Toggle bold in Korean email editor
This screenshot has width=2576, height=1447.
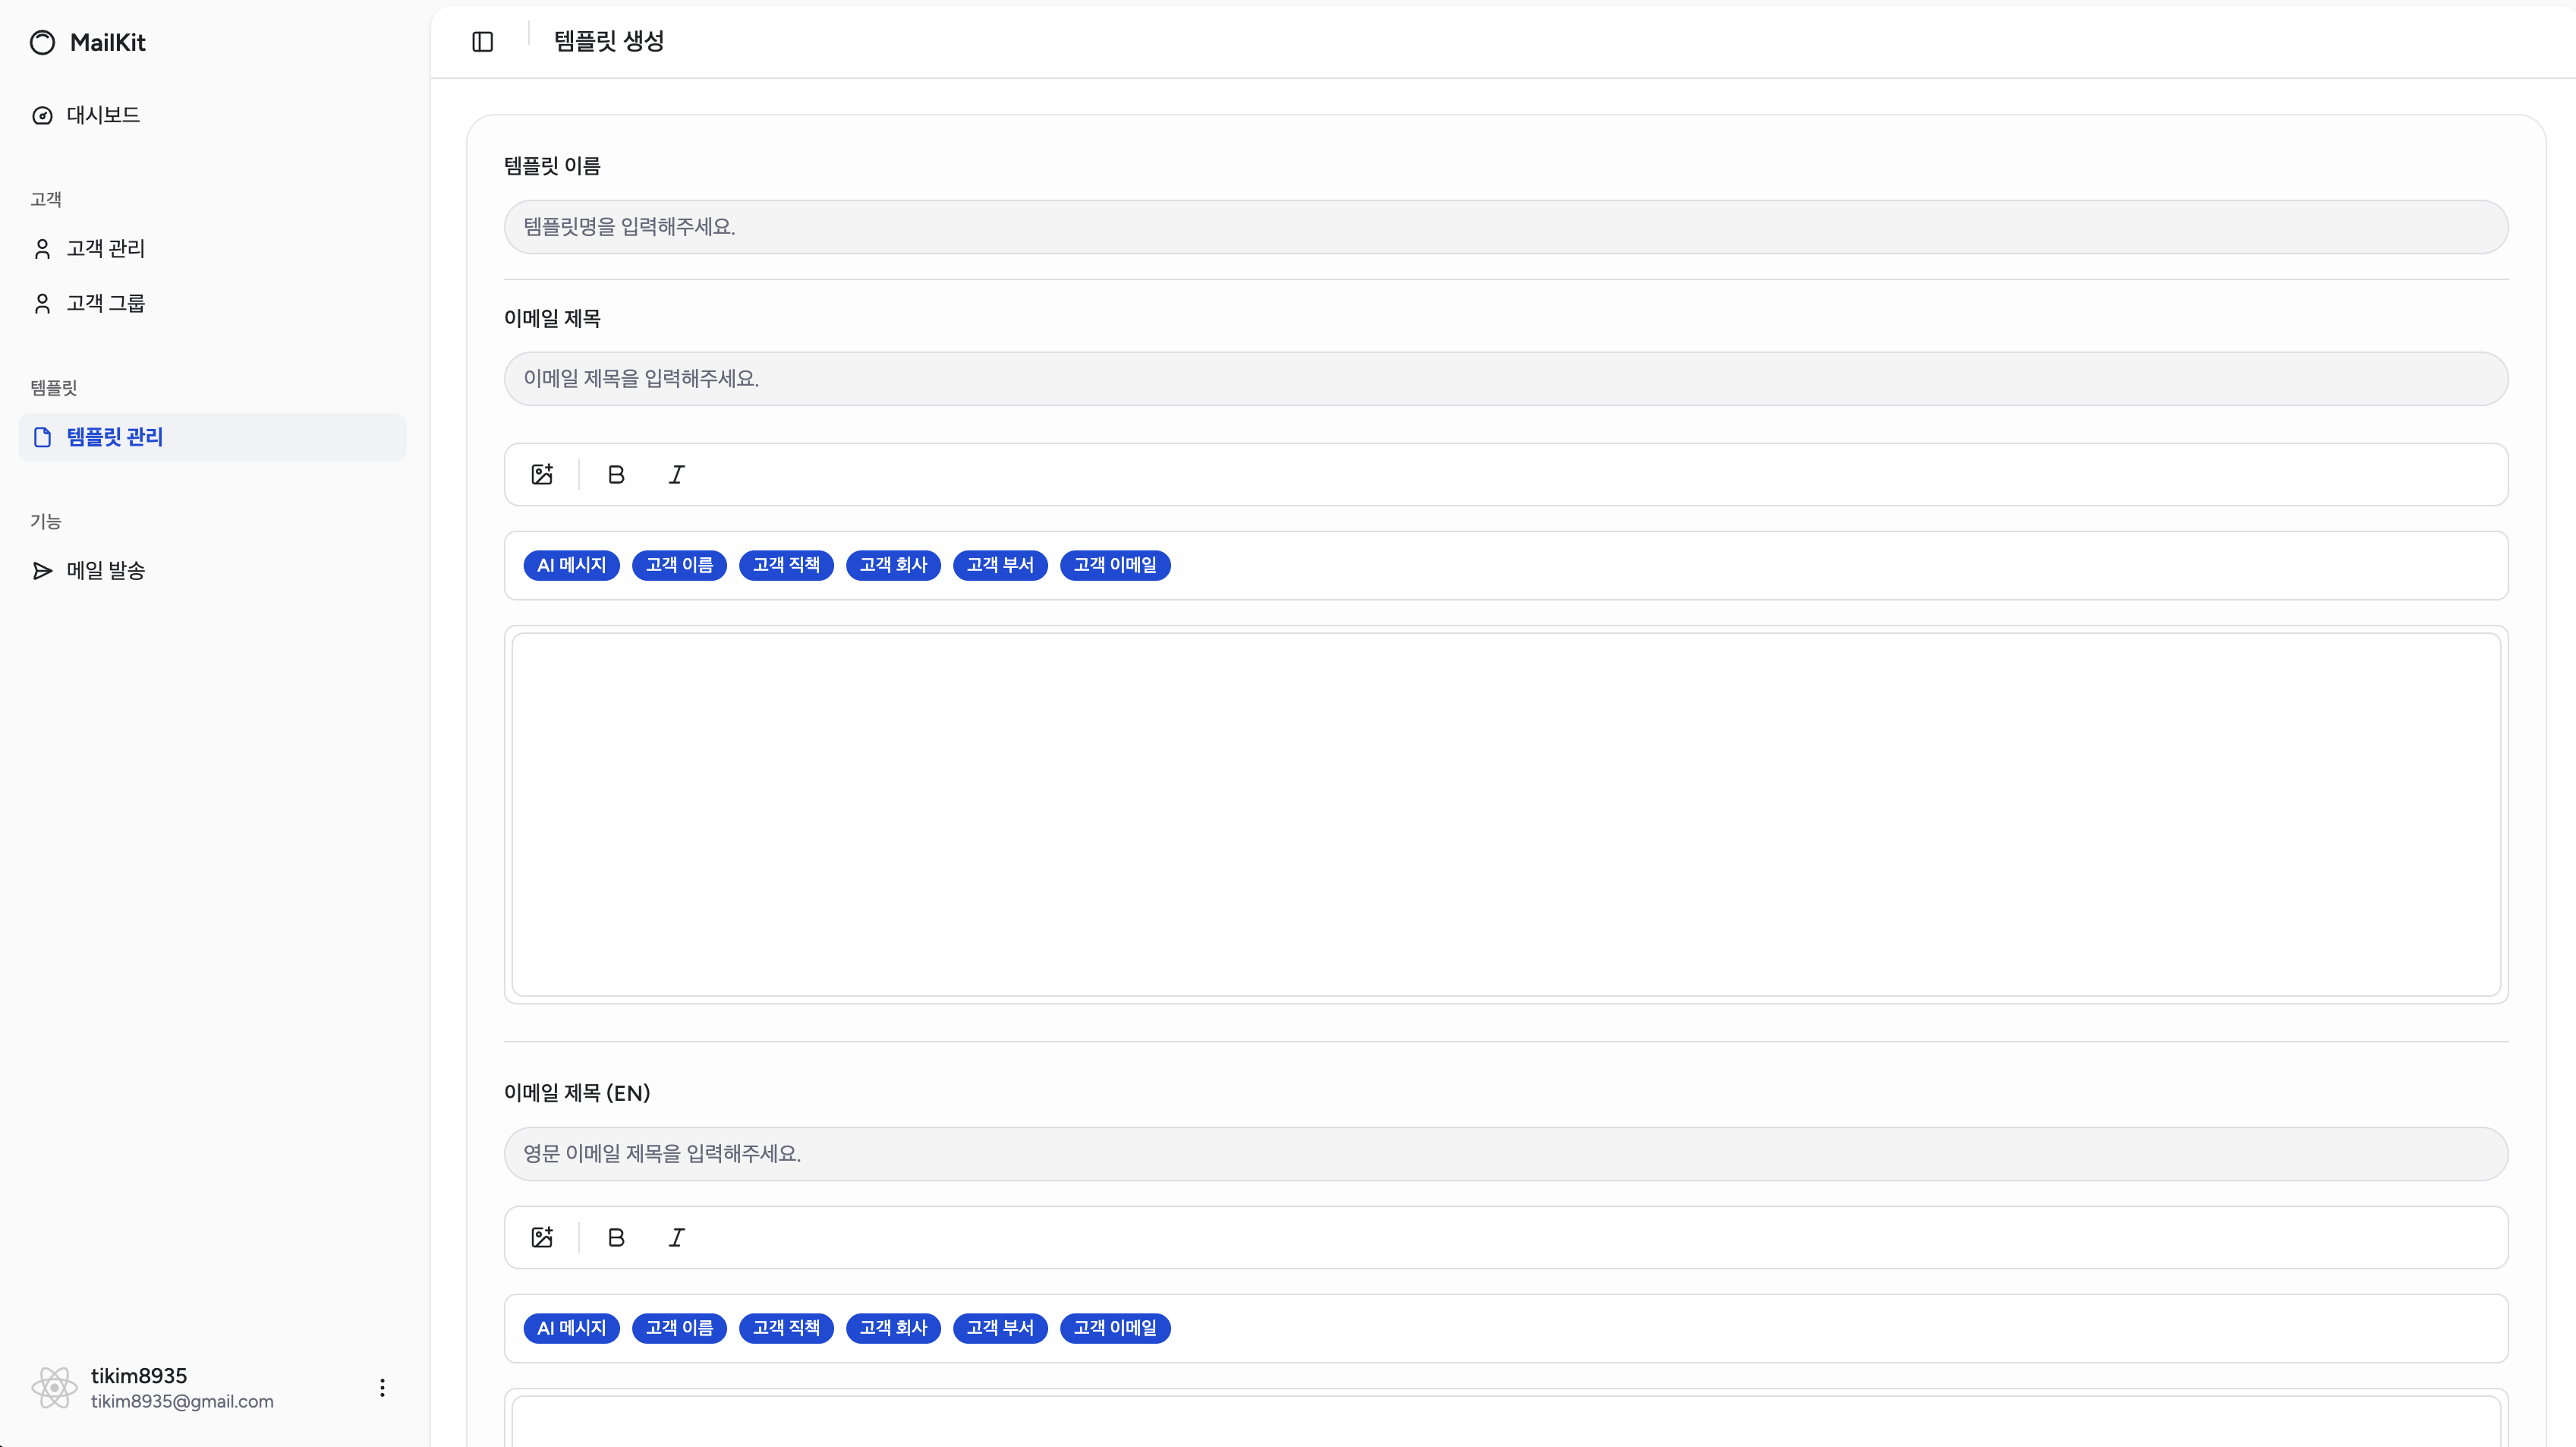click(x=616, y=475)
